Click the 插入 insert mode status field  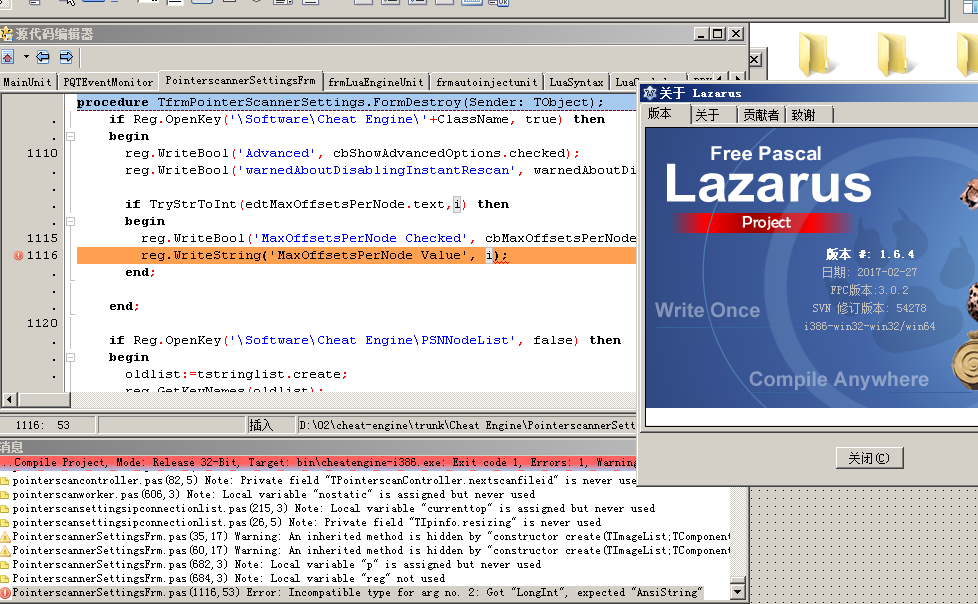[261, 425]
